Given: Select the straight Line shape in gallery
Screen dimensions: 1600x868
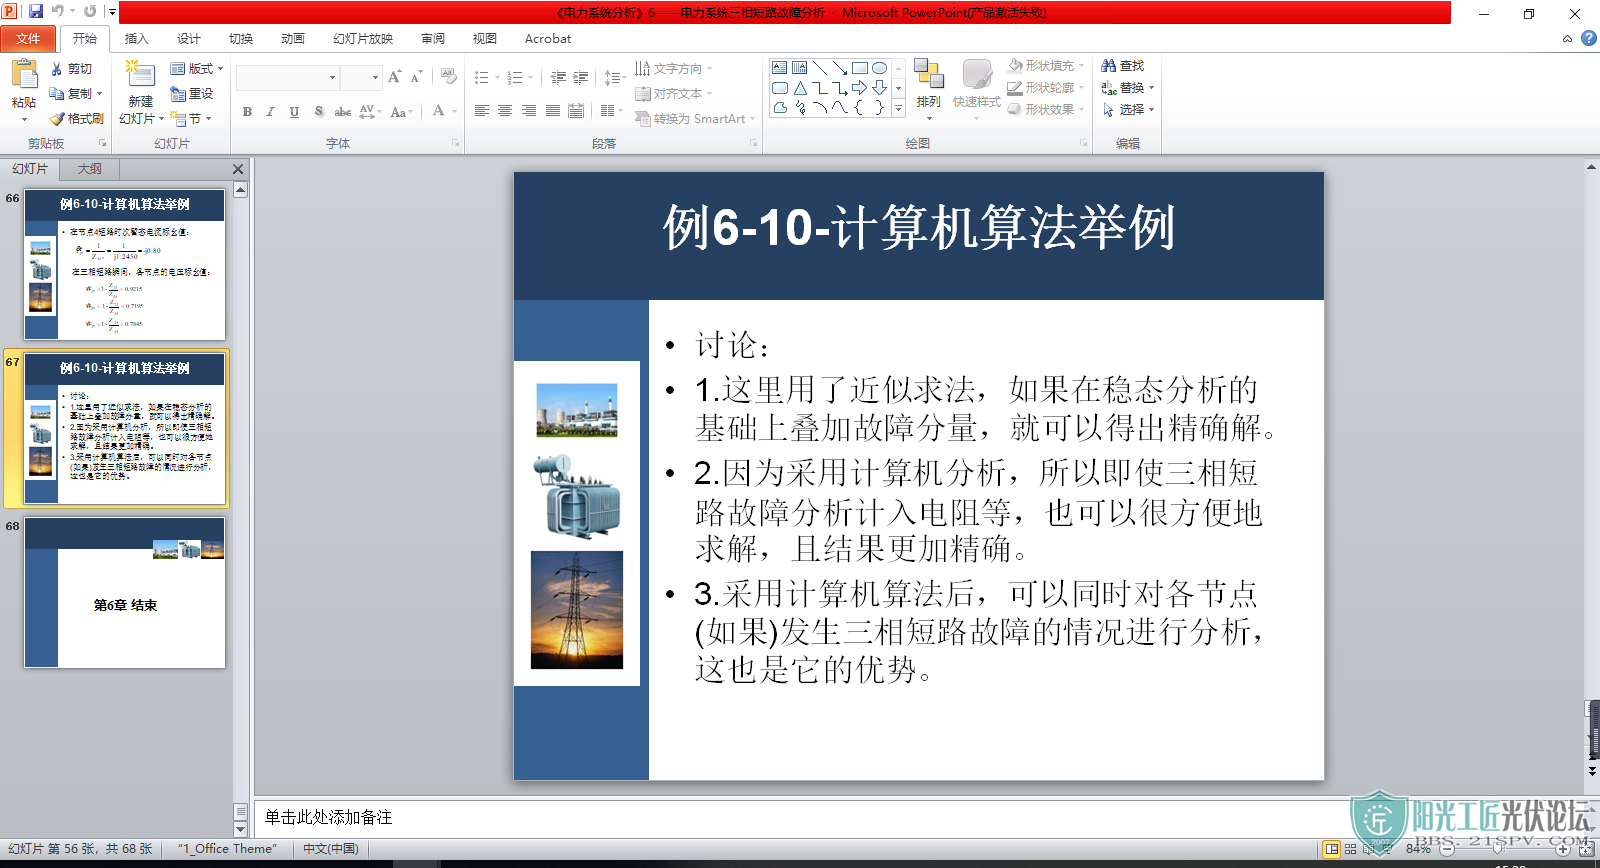Looking at the screenshot, I should point(819,68).
